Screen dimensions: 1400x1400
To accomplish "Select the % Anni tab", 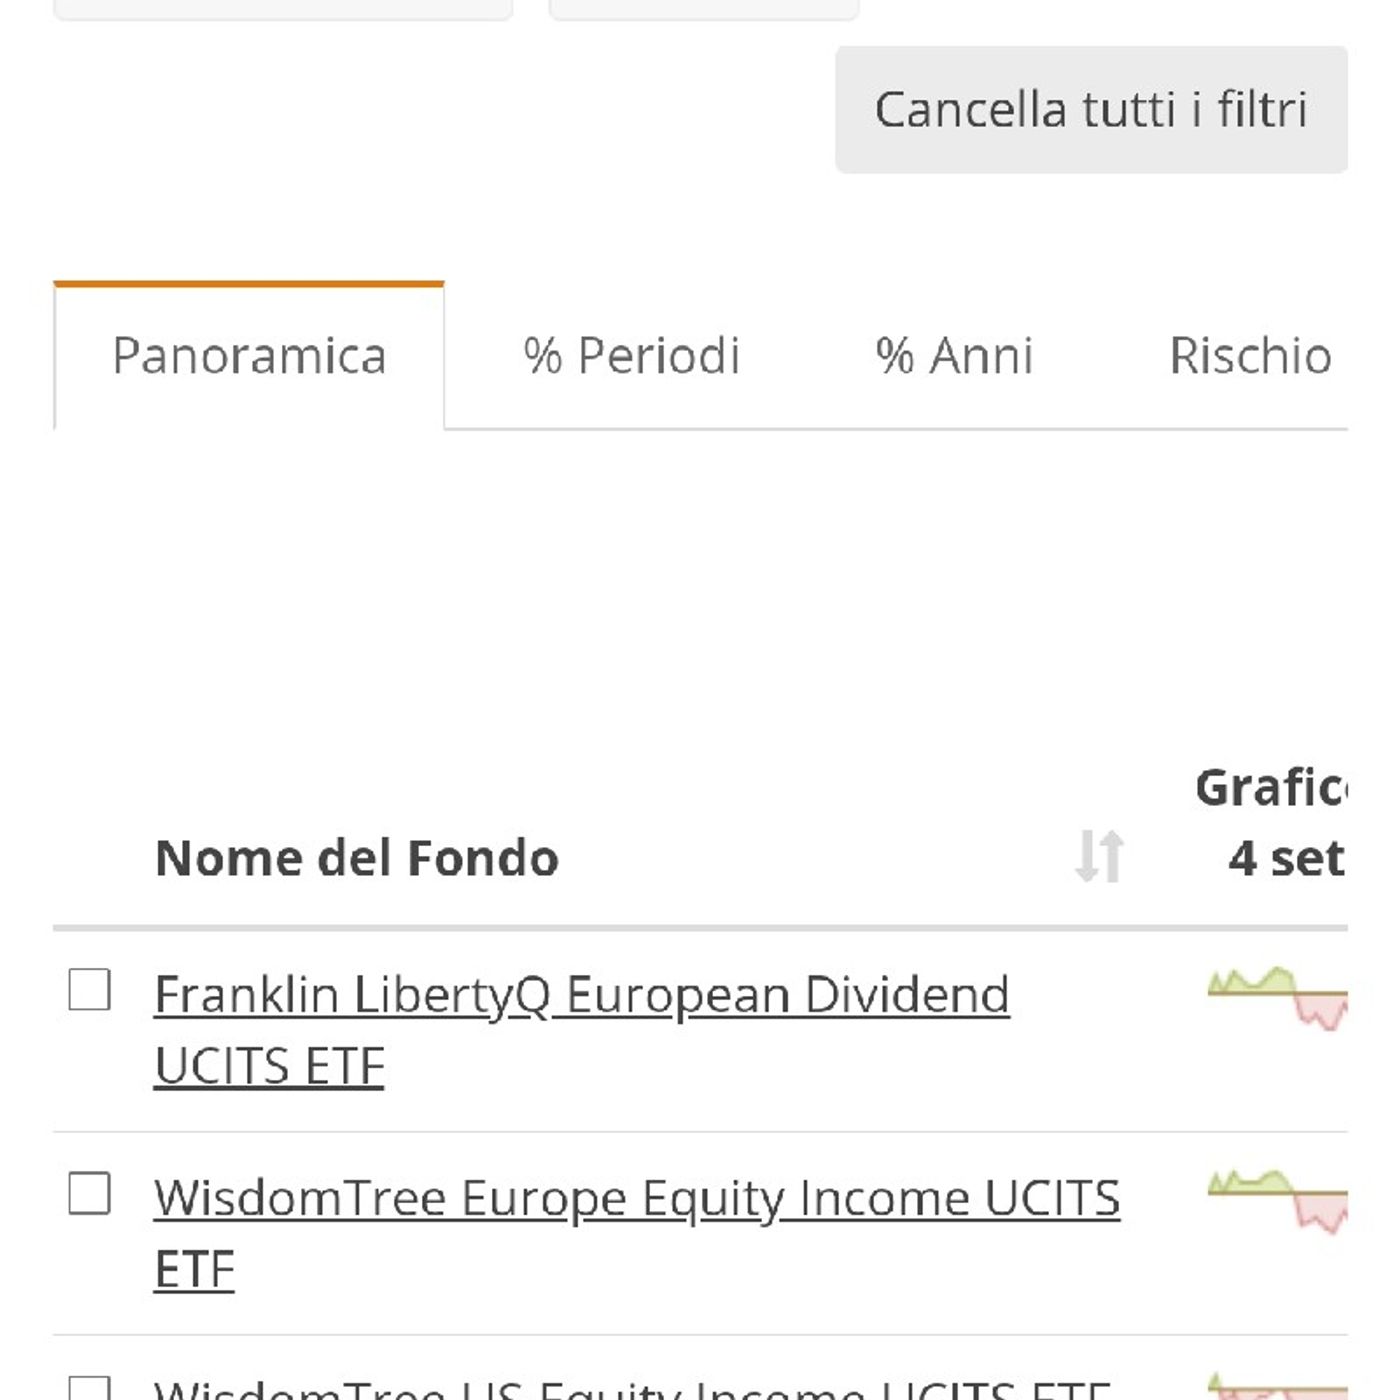I will pyautogui.click(x=953, y=357).
